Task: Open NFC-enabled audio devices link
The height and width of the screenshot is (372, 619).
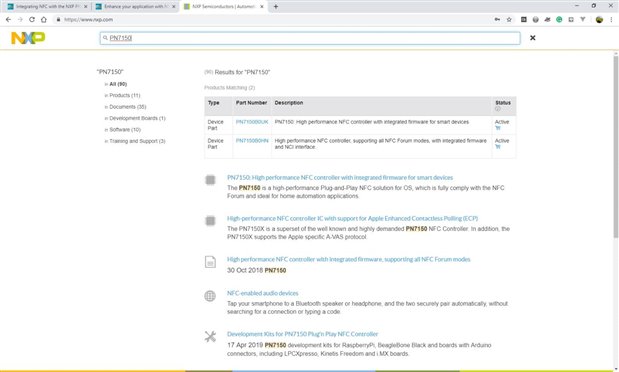Action: pos(263,293)
